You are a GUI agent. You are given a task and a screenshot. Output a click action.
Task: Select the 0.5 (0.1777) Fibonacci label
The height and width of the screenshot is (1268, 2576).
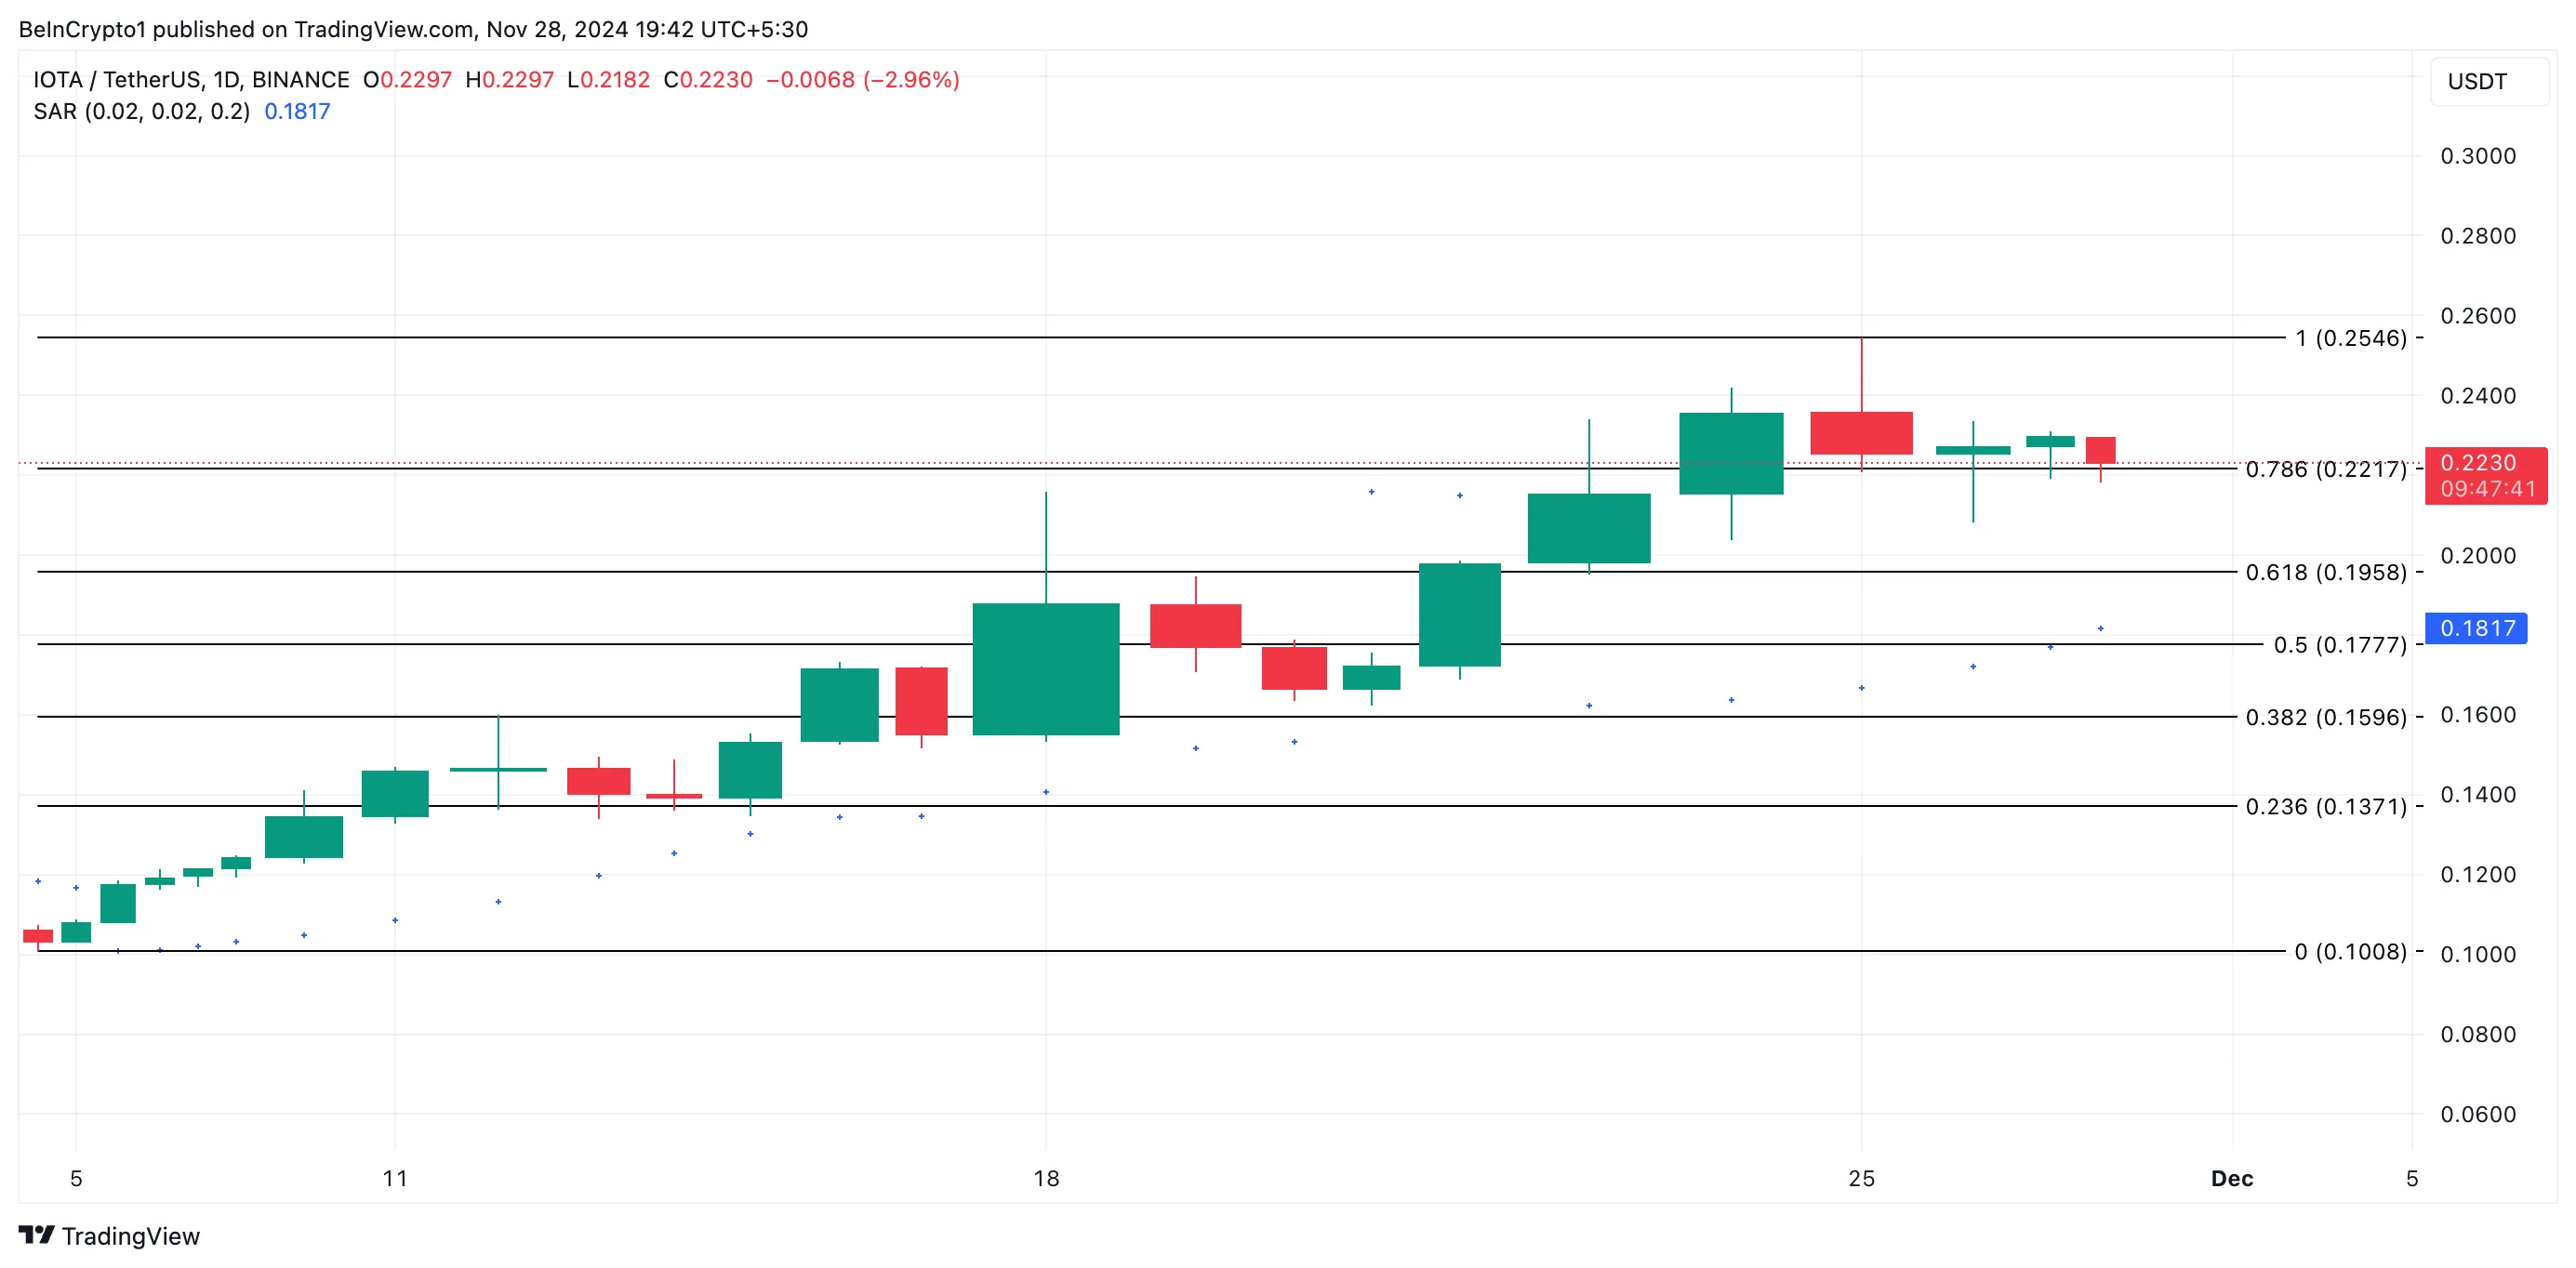[2339, 645]
